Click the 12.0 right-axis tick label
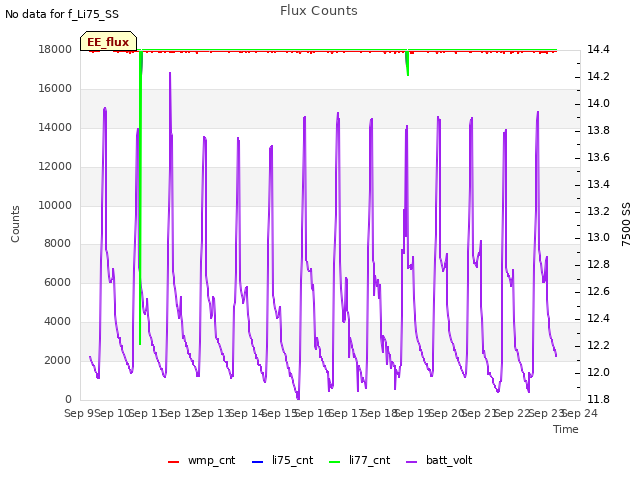The width and height of the screenshot is (640, 480). [598, 373]
